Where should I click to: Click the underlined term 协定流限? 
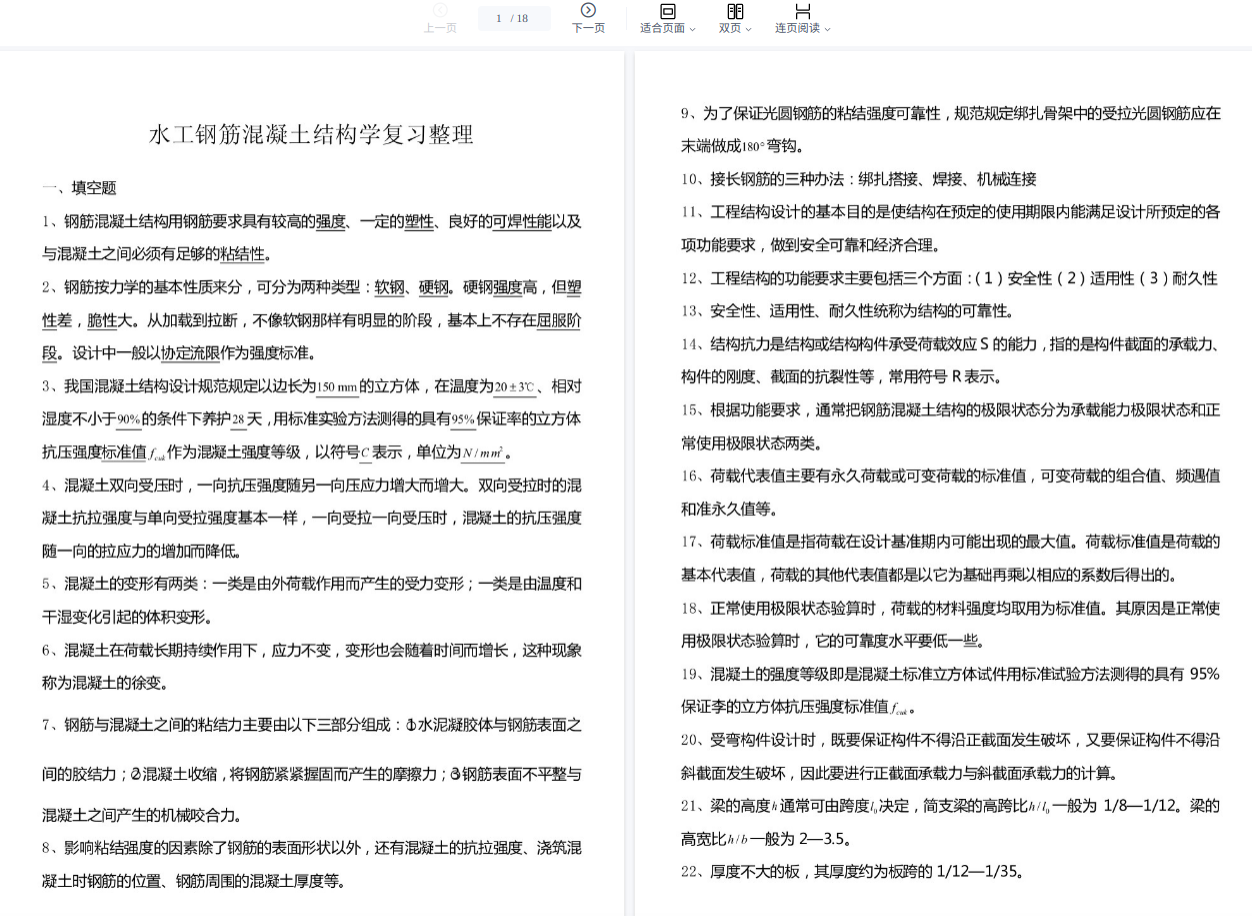[191, 353]
